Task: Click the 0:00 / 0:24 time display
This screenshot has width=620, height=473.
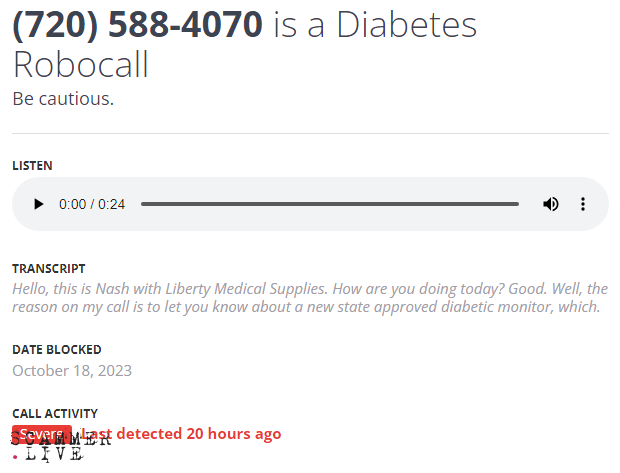Action: click(x=92, y=204)
